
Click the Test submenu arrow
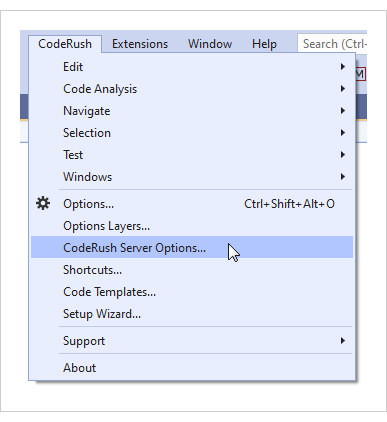[343, 155]
